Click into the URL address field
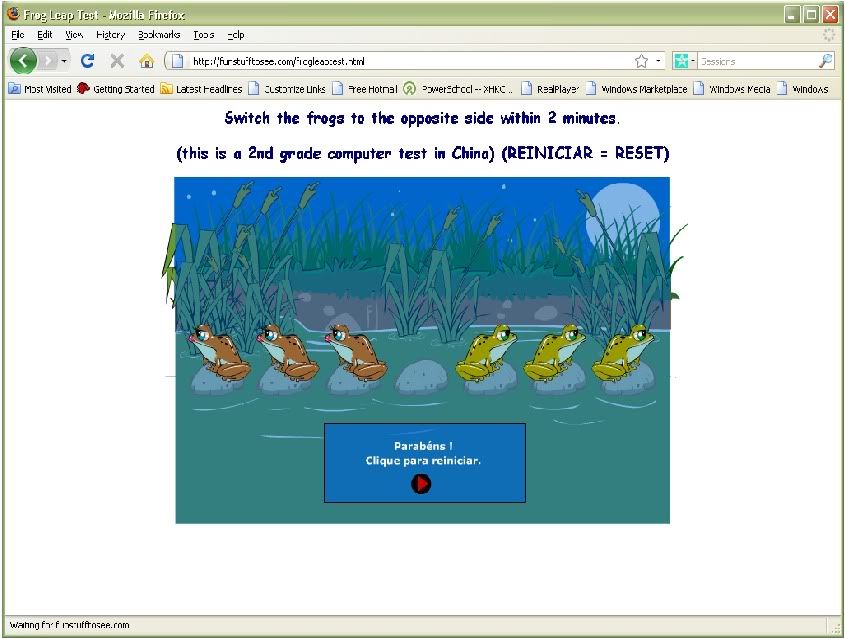Image resolution: width=845 pixels, height=638 pixels. point(400,61)
